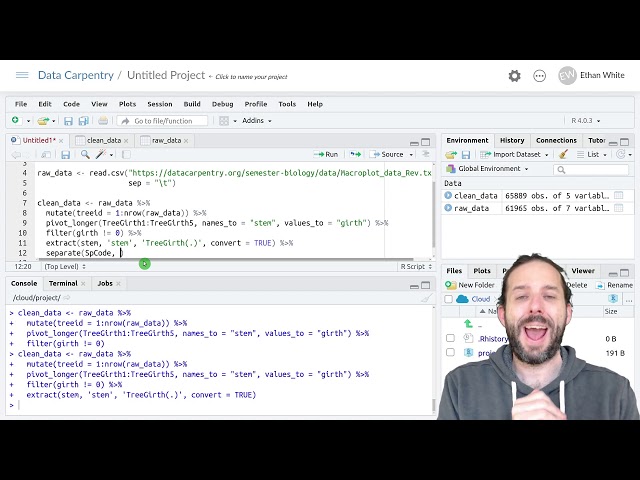Switch to the raw_data tab

coord(163,140)
